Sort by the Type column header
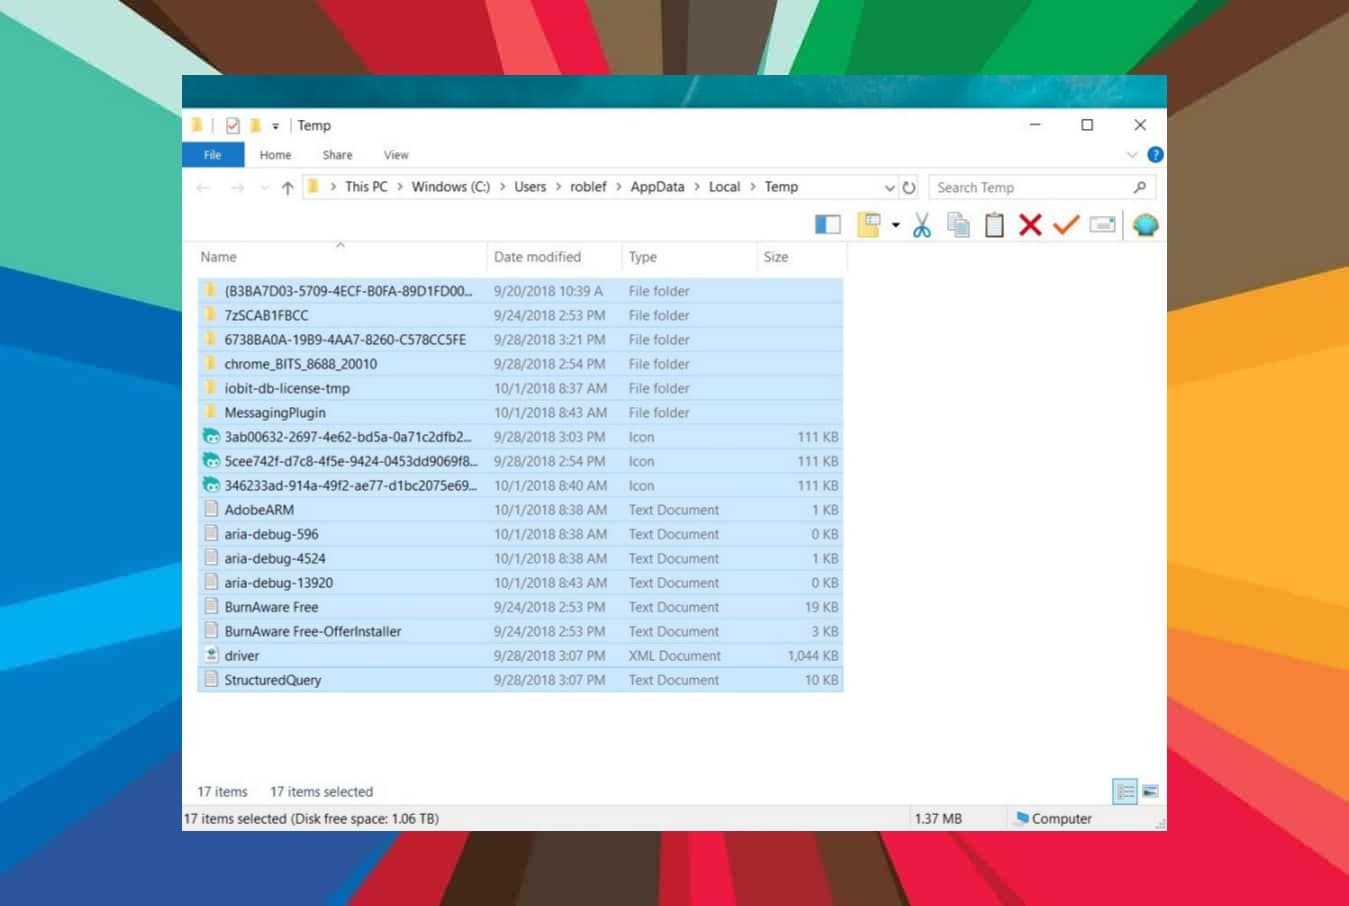1349x906 pixels. [688, 257]
